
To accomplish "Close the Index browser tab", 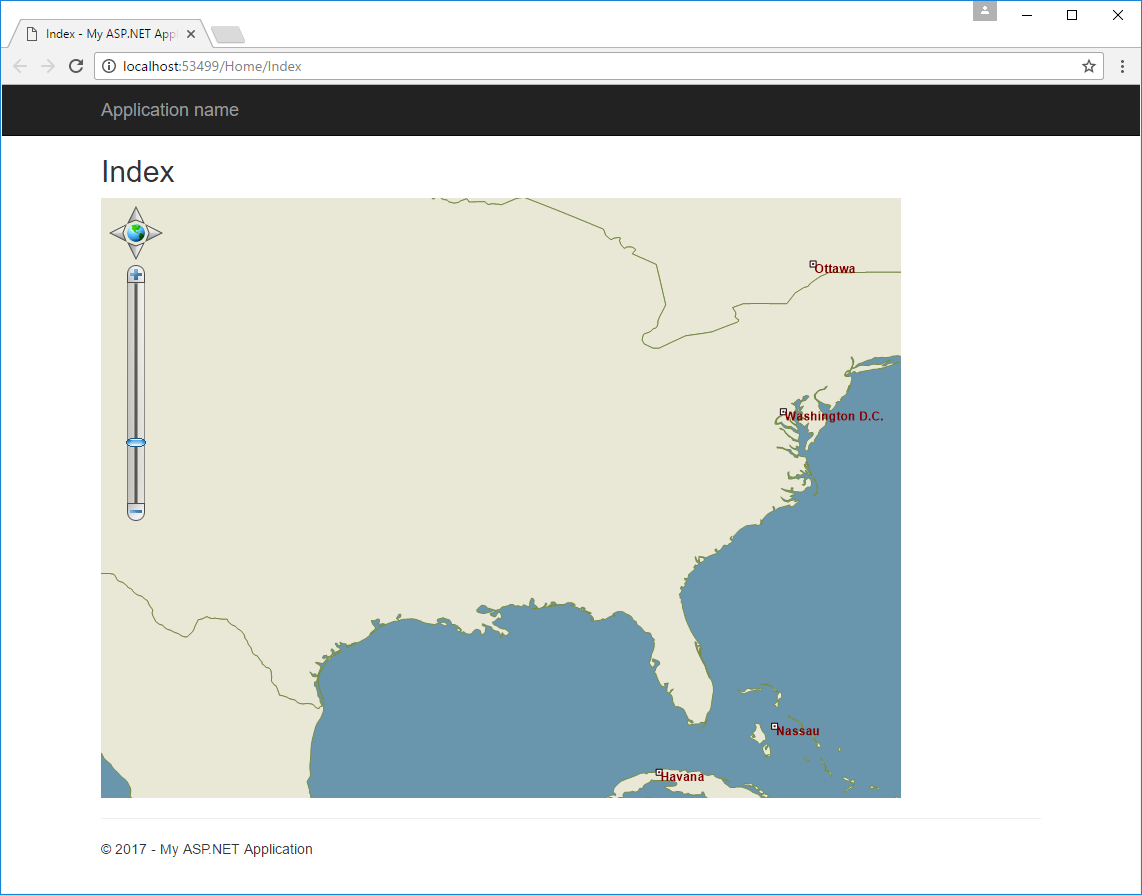I will 191,34.
